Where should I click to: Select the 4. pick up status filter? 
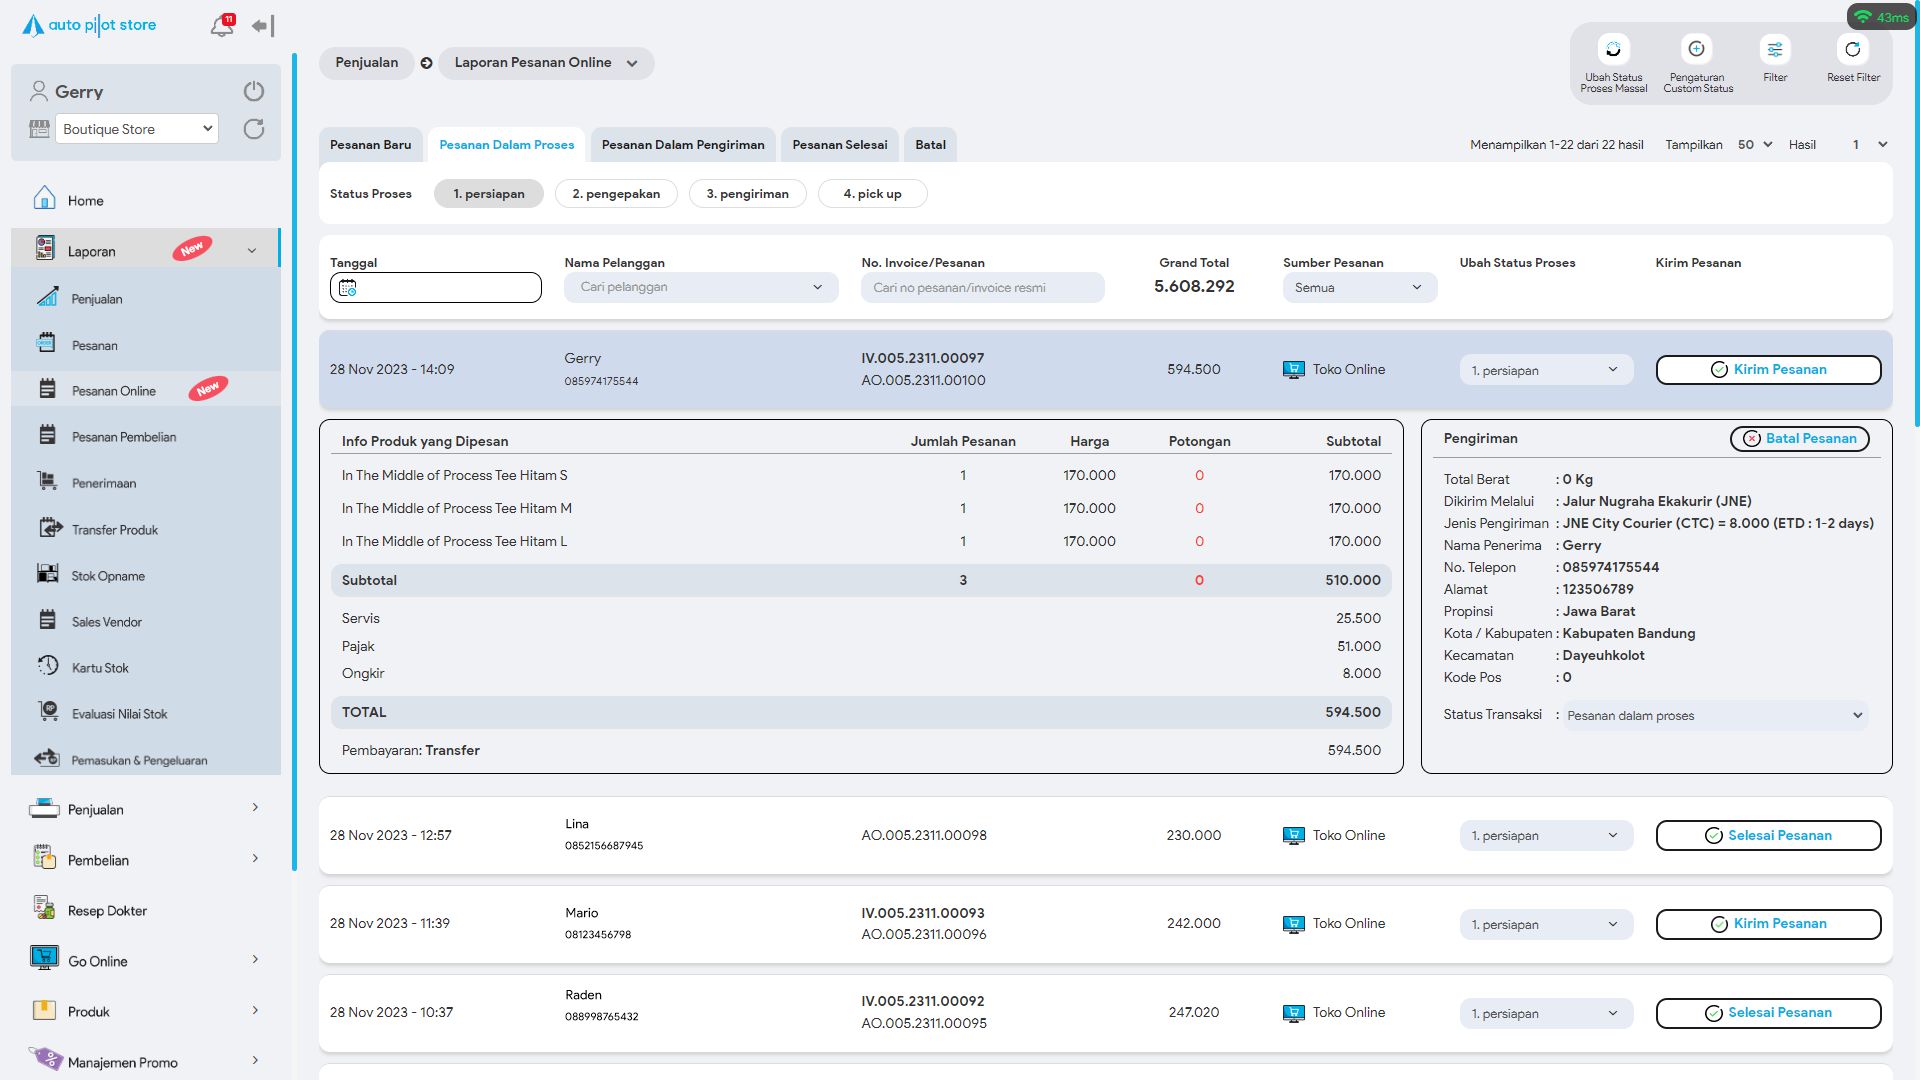pyautogui.click(x=872, y=194)
